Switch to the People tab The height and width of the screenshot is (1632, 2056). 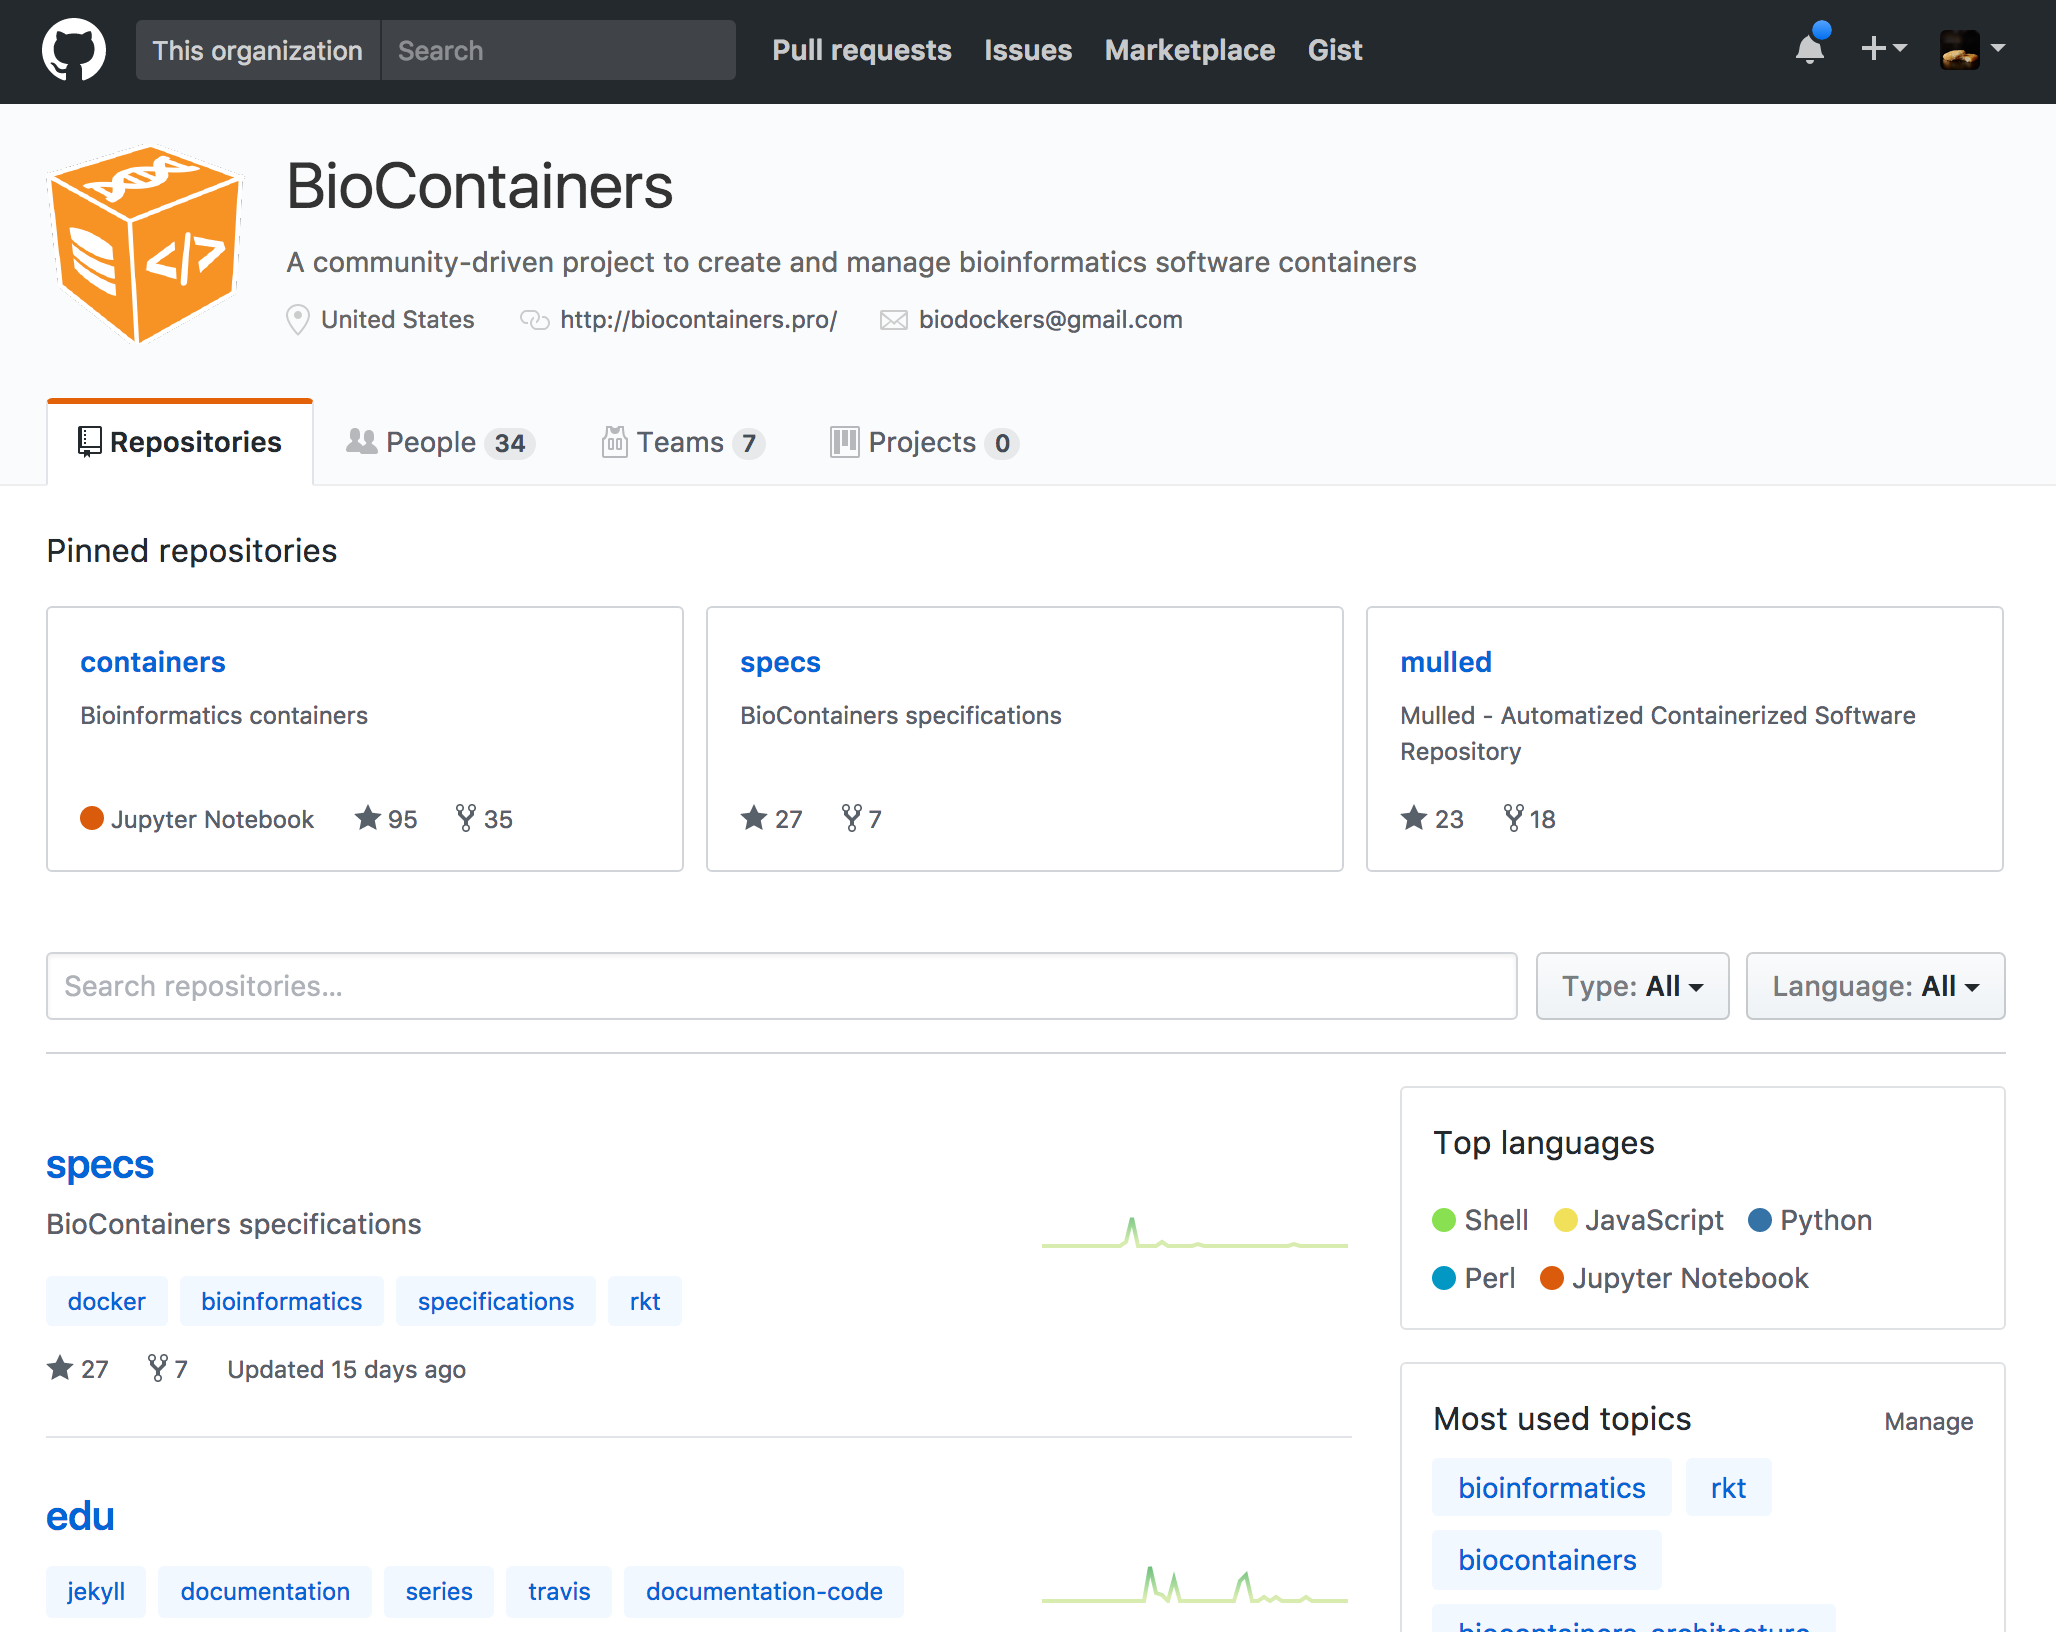[441, 442]
